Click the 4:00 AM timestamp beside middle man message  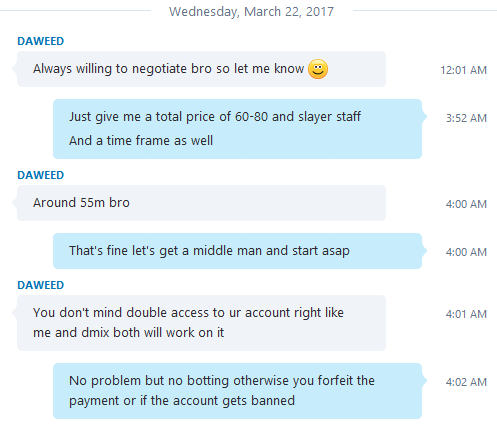[x=466, y=252]
